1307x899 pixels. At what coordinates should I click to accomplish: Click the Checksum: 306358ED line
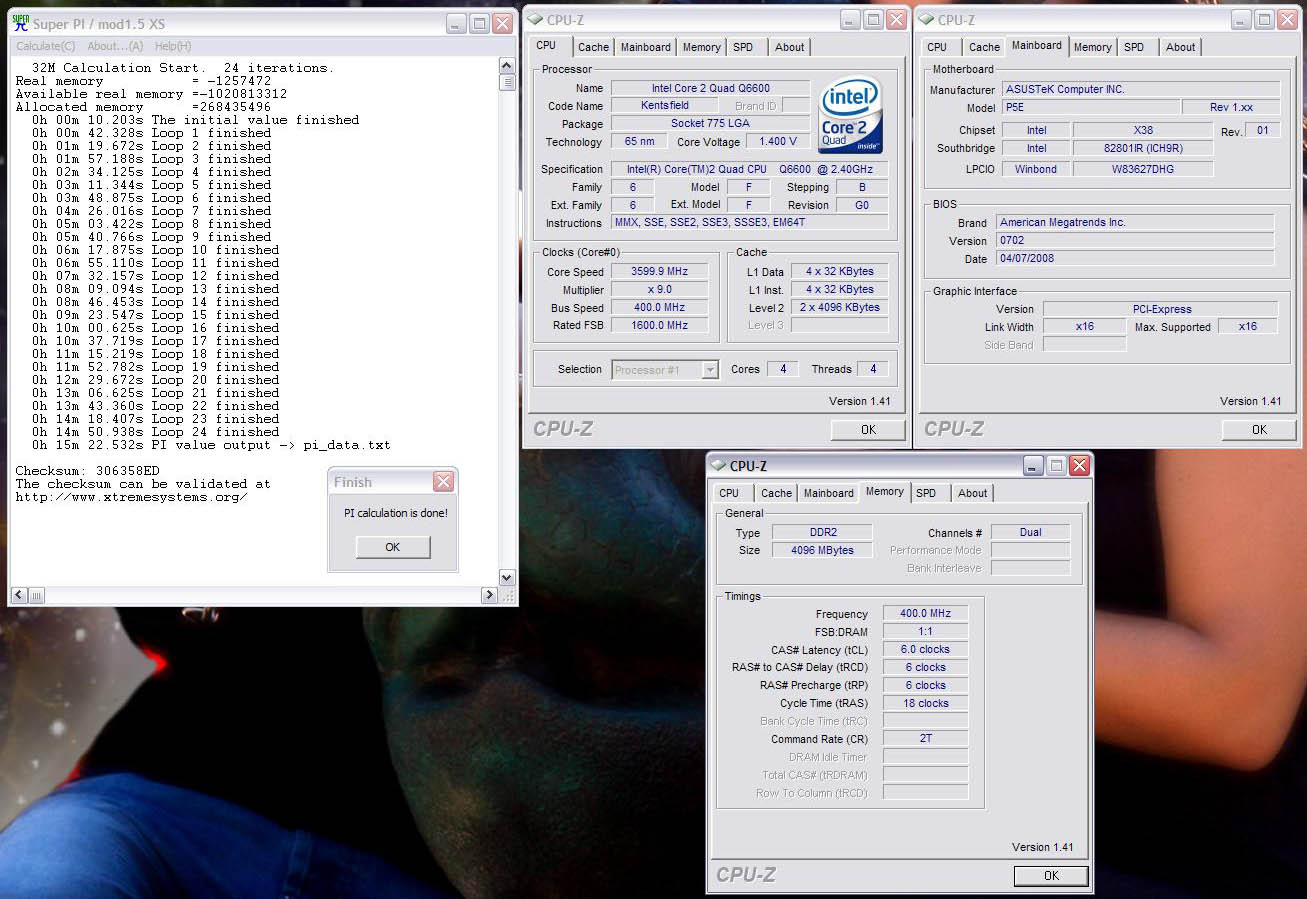(x=87, y=471)
